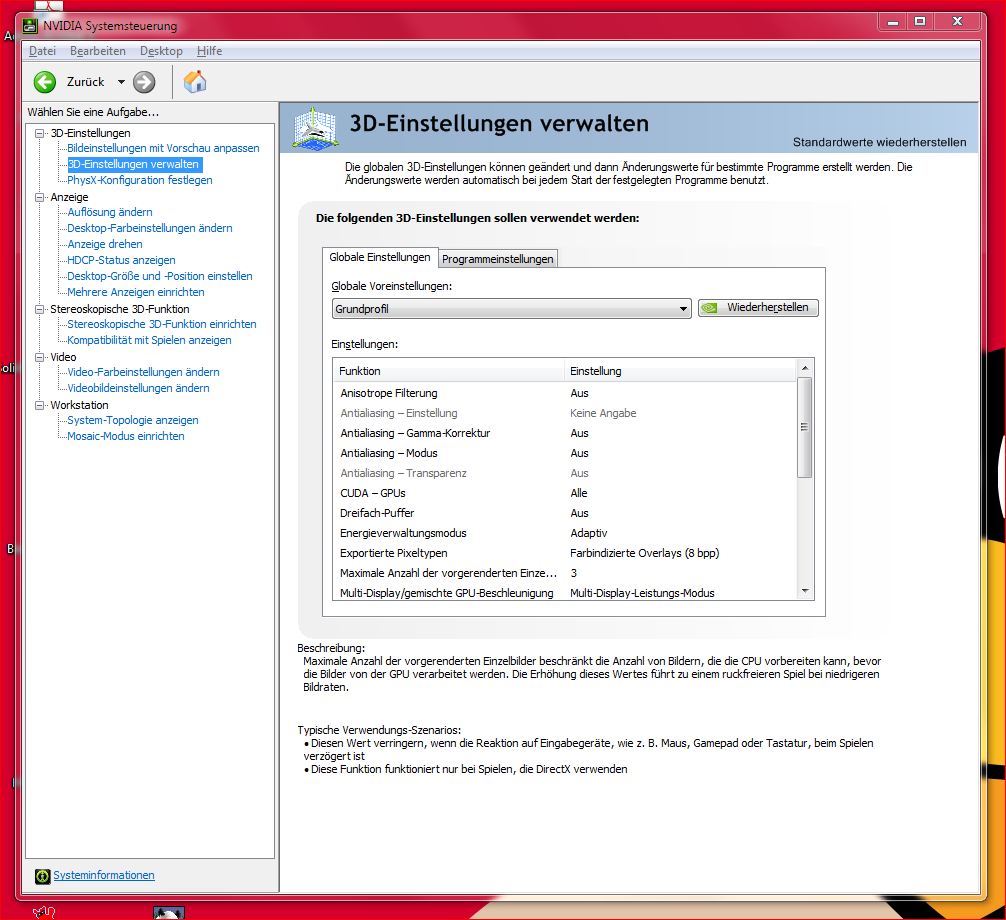Open Kompatibilität mit Spielen anzeigen
Image resolution: width=1006 pixels, height=920 pixels.
click(149, 341)
